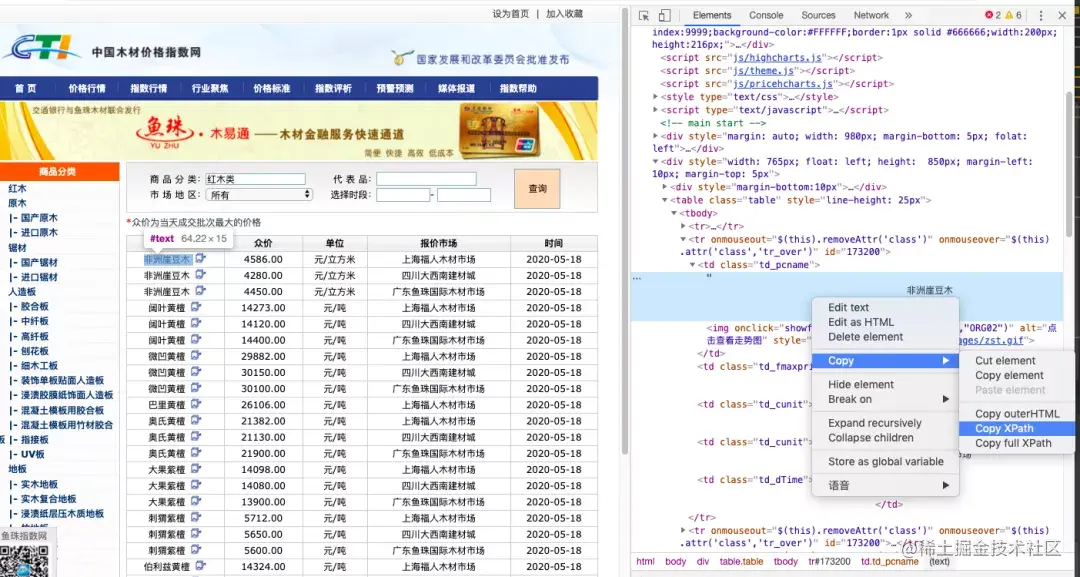
Task: Click trend chart icon in the 4450.00 row
Action: (x=200, y=291)
